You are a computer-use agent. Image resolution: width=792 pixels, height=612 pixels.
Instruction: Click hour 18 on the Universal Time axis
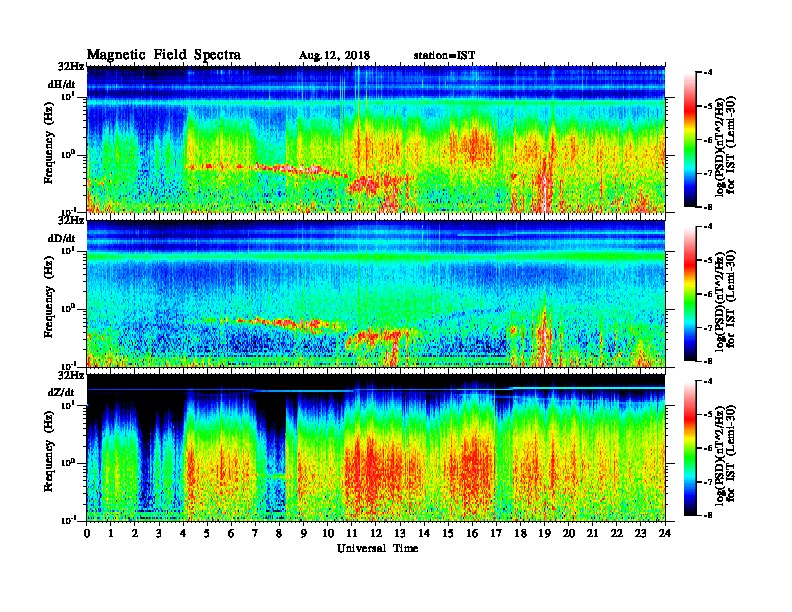click(520, 533)
